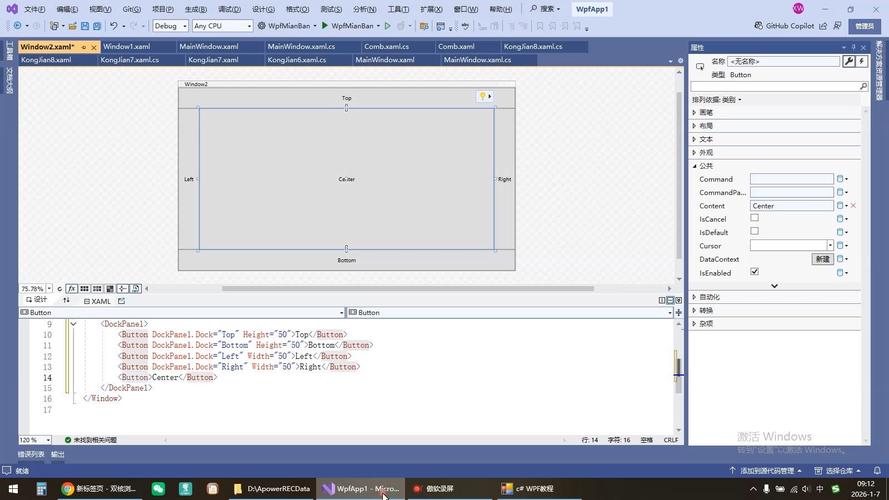The width and height of the screenshot is (889, 500).
Task: Click vertical split layout icon
Action: point(662,300)
